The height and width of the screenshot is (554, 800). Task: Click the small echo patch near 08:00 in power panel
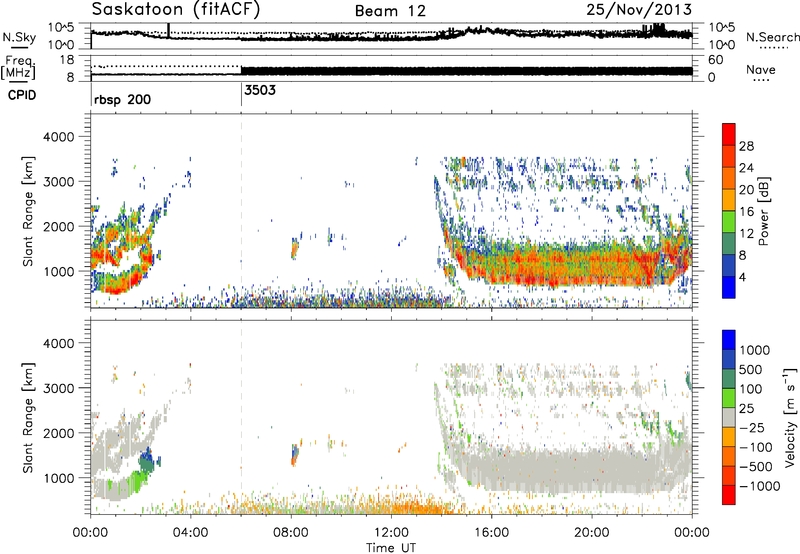click(294, 247)
